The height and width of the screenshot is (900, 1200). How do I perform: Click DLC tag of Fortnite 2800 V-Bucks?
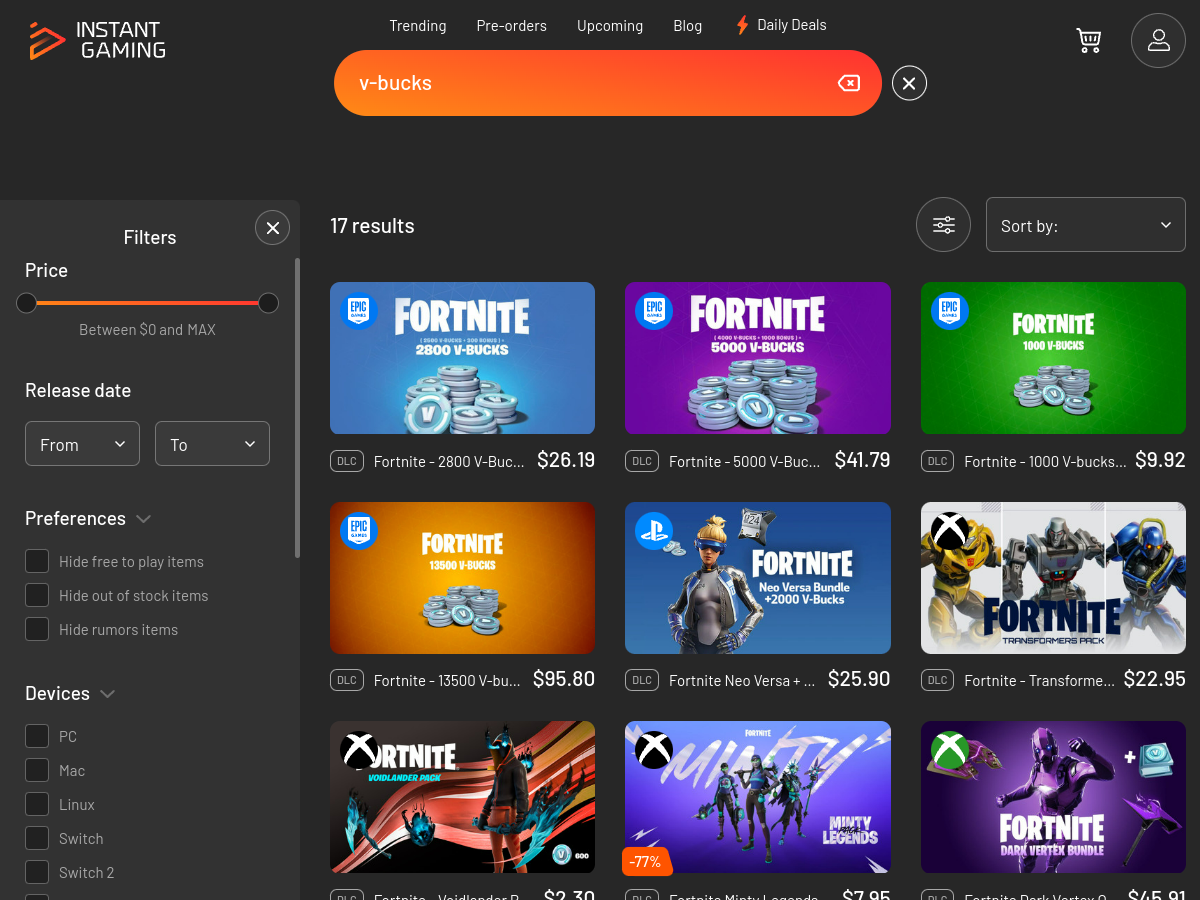point(347,461)
